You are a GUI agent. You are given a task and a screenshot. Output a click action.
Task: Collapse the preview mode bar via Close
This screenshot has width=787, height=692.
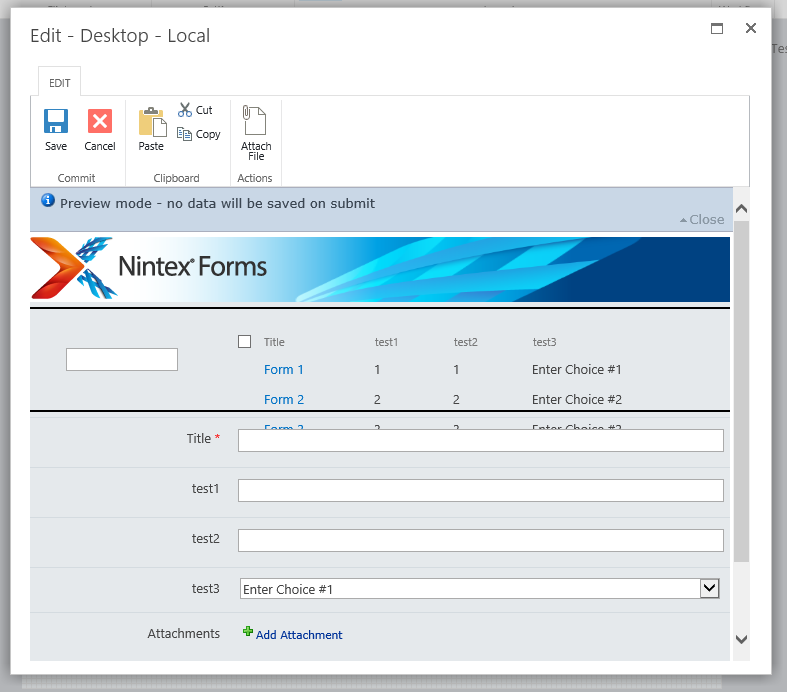tap(702, 219)
